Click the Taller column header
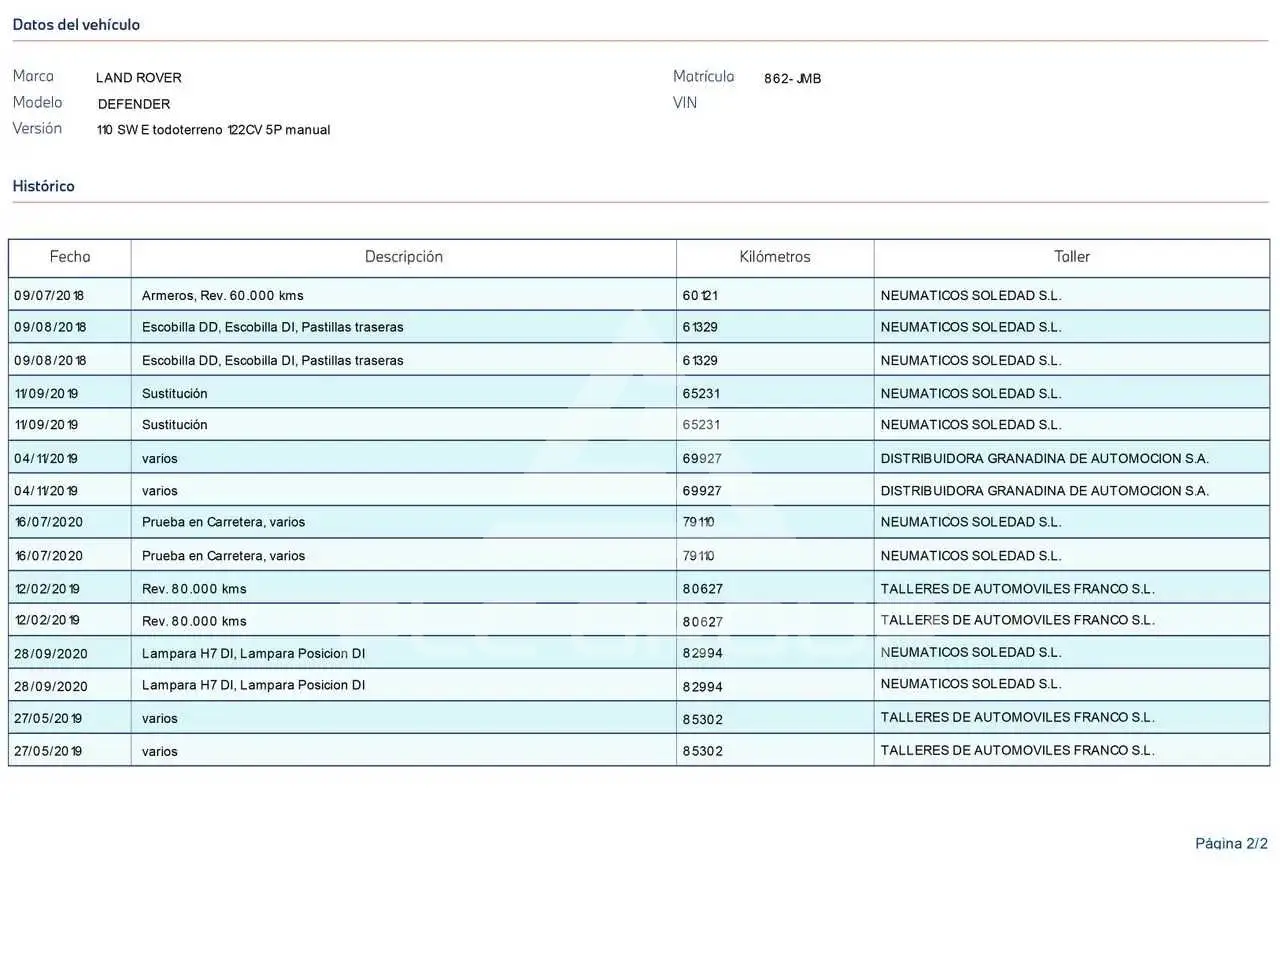Screen dimensions: 1280x960 (x=1072, y=257)
